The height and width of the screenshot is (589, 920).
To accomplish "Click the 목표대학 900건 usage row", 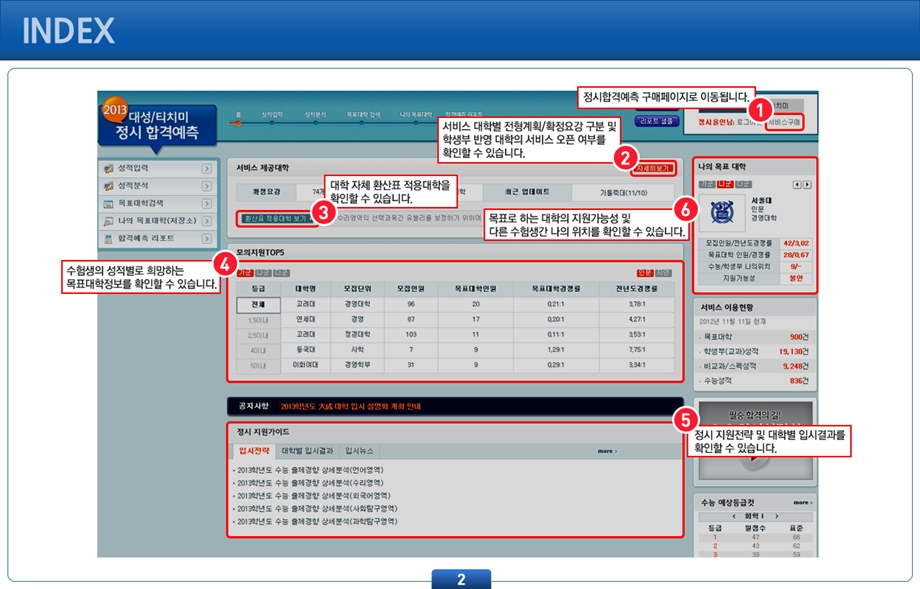I will pyautogui.click(x=755, y=337).
